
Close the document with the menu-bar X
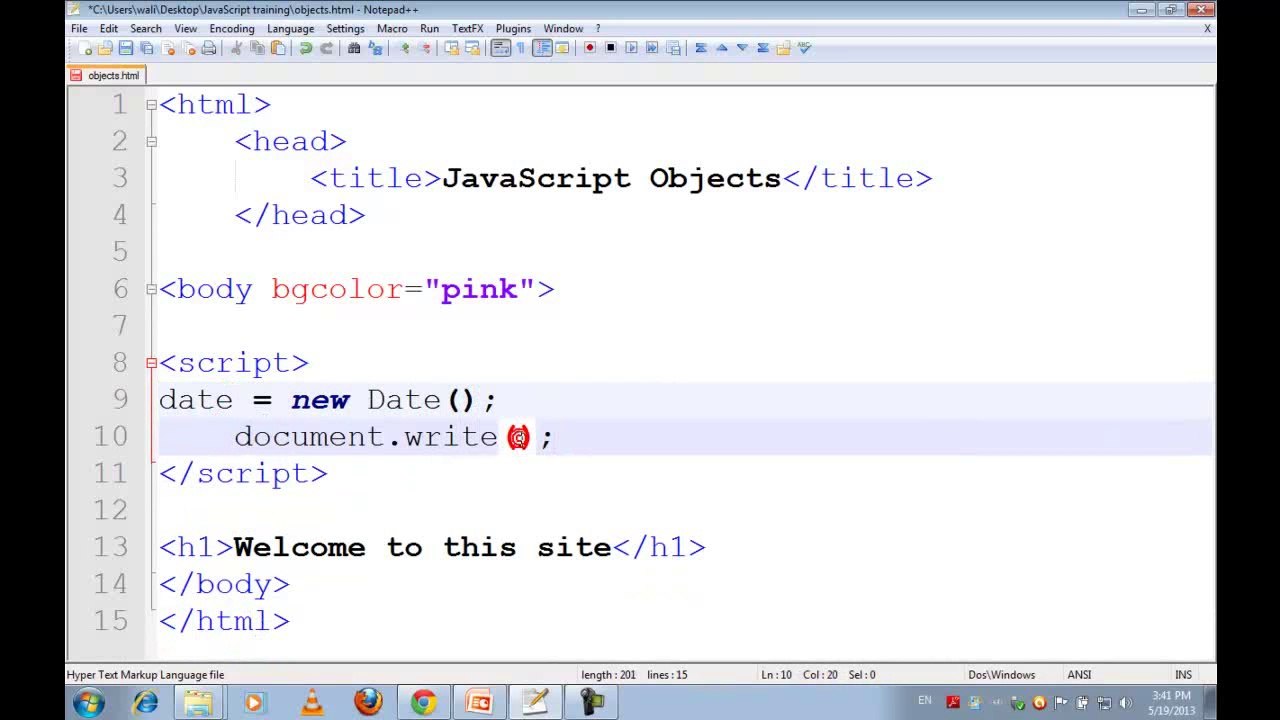pos(1207,28)
